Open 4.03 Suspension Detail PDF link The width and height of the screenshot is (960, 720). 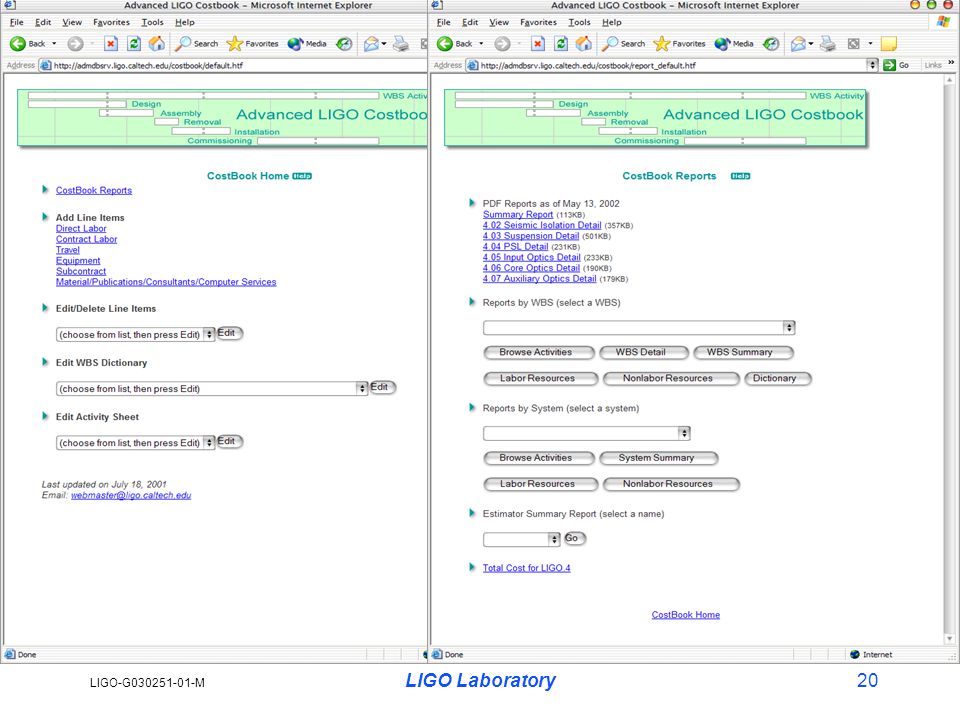(x=531, y=236)
